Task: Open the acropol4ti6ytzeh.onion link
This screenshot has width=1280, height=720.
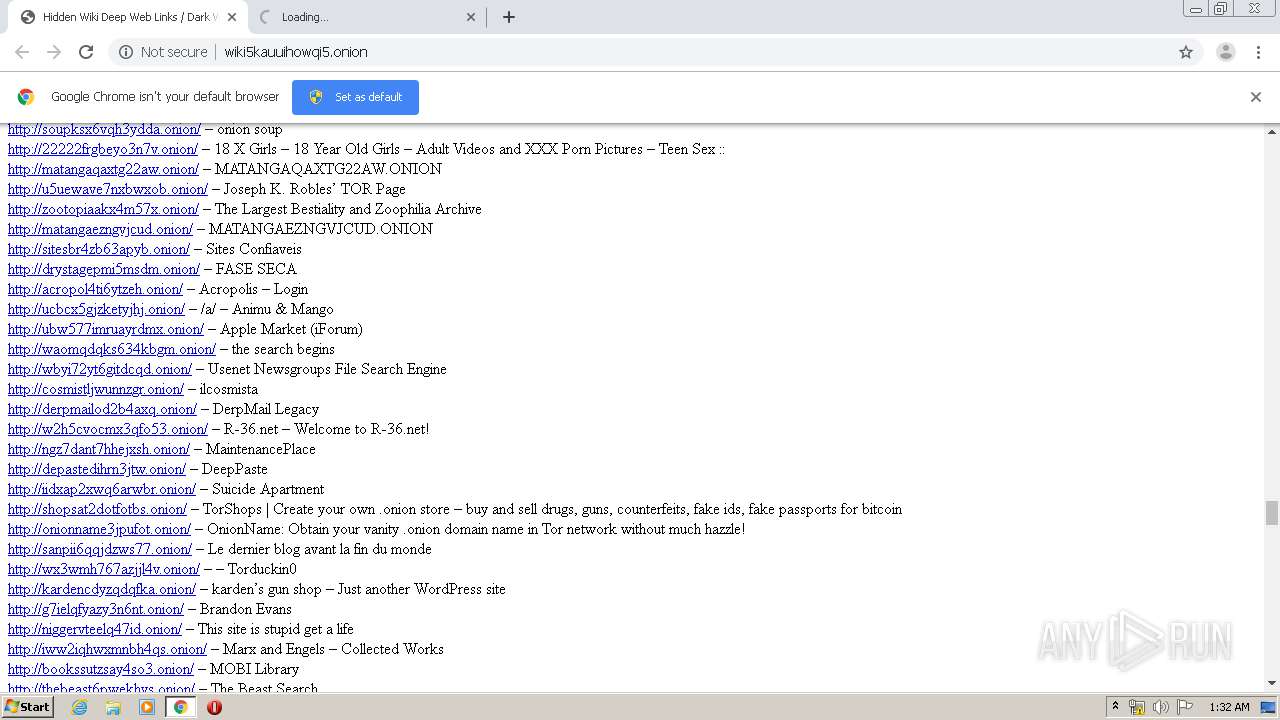Action: tap(95, 289)
